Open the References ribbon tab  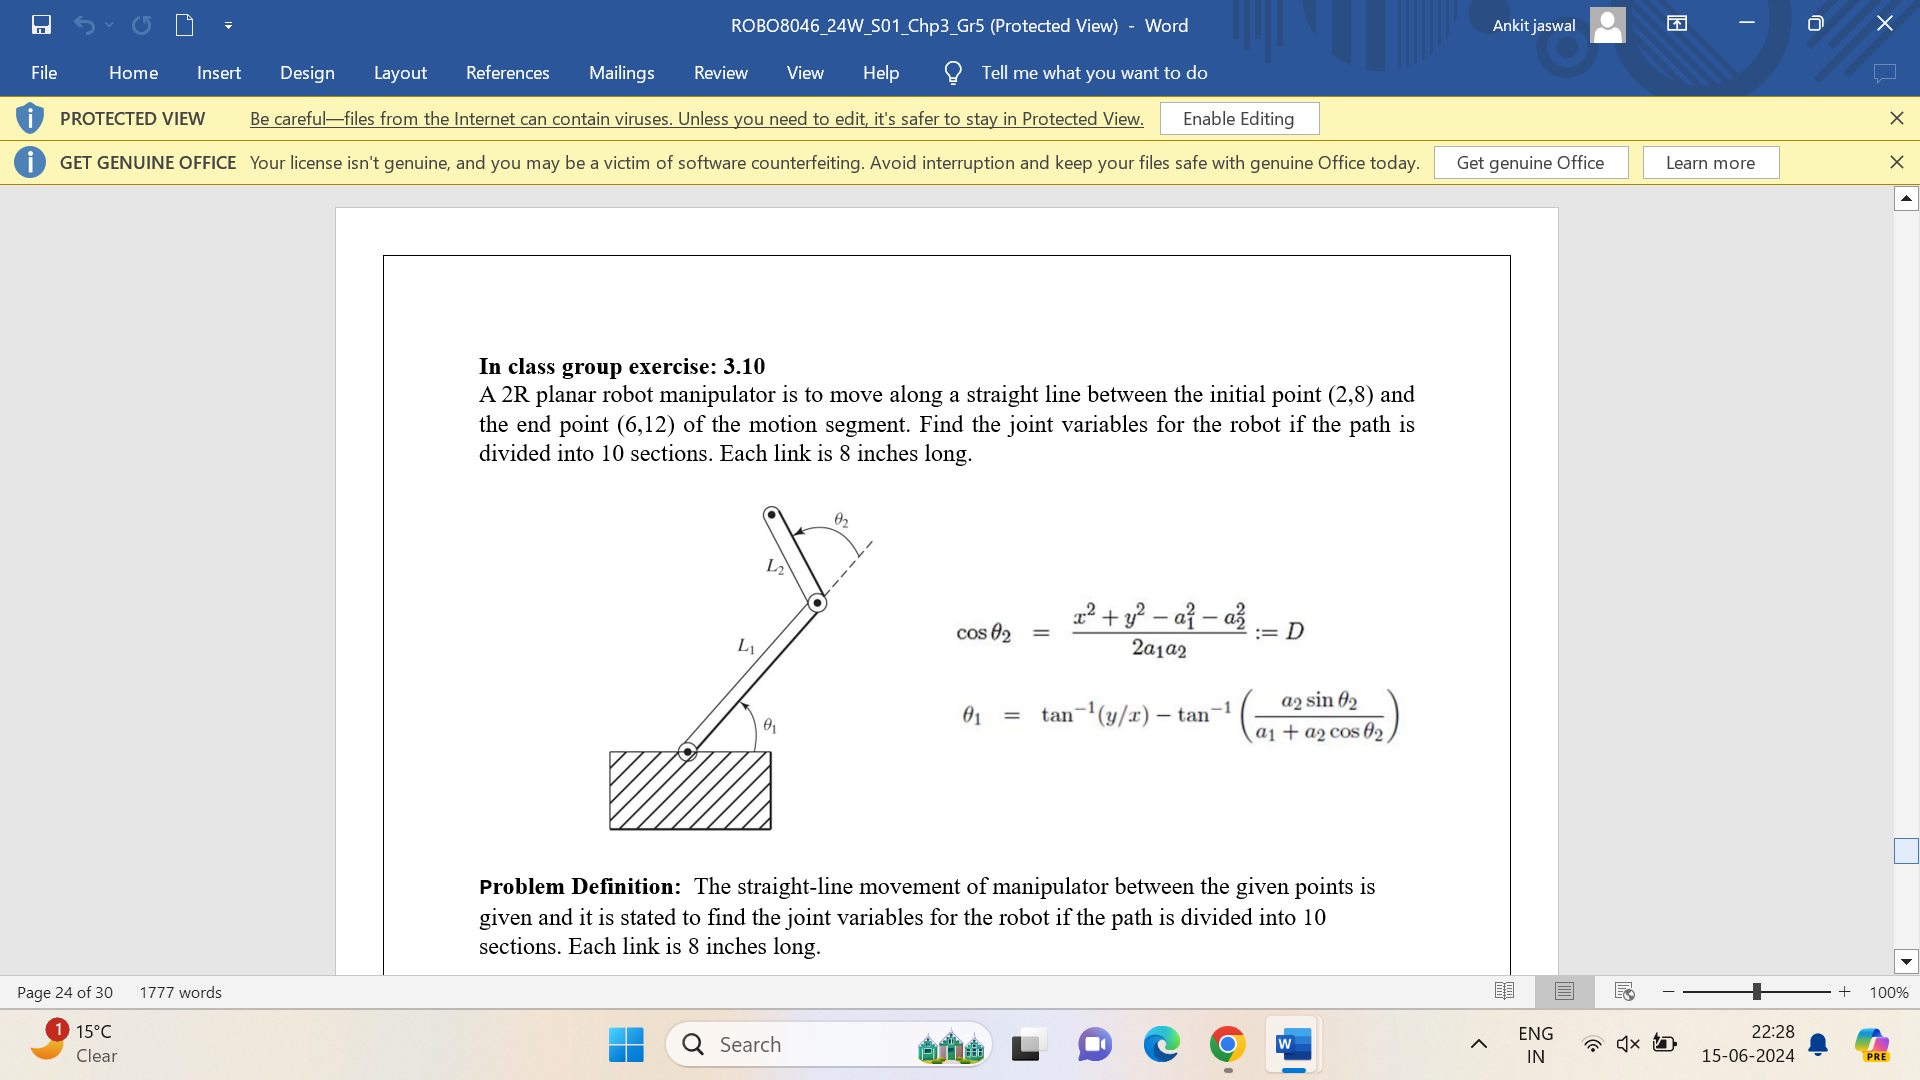(x=507, y=73)
